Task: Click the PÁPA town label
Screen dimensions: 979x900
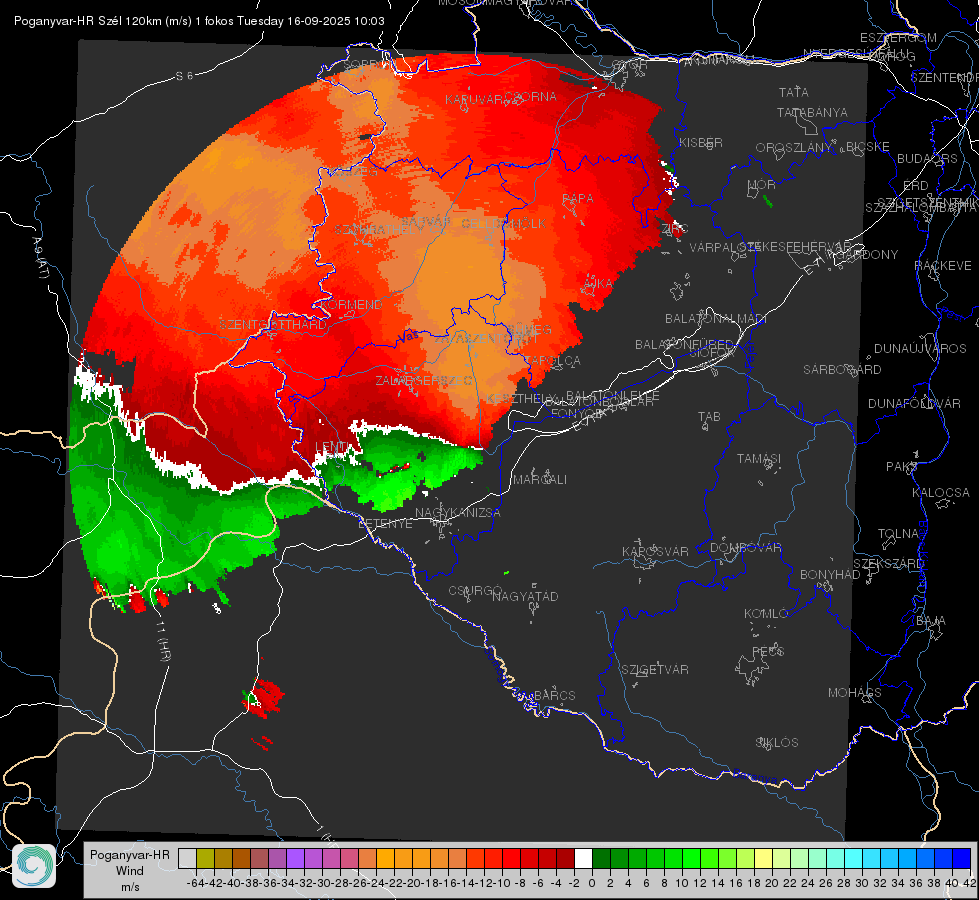Action: (578, 198)
